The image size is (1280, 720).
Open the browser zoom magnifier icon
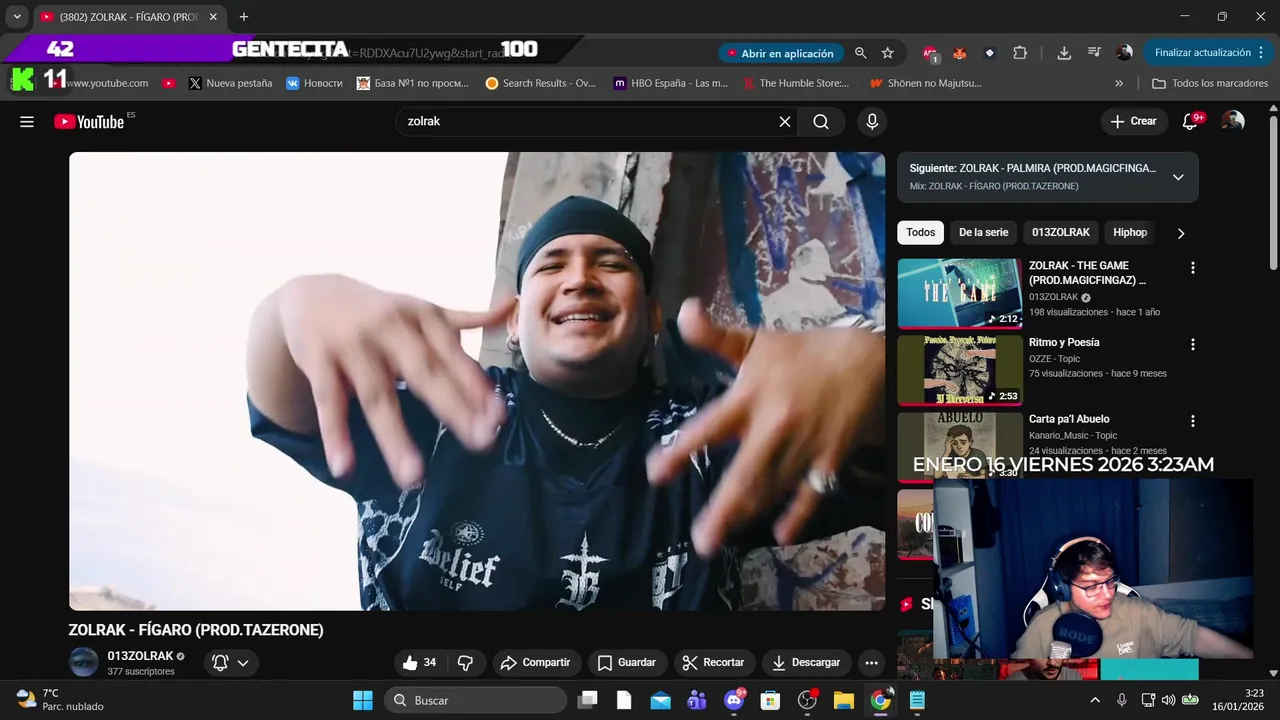pyautogui.click(x=861, y=53)
